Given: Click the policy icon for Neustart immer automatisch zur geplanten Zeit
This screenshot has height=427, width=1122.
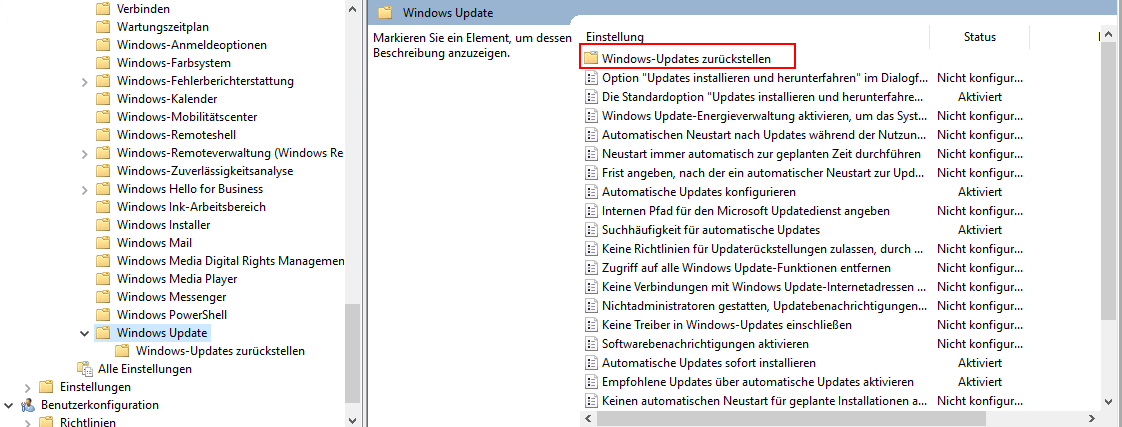Looking at the screenshot, I should [x=591, y=154].
